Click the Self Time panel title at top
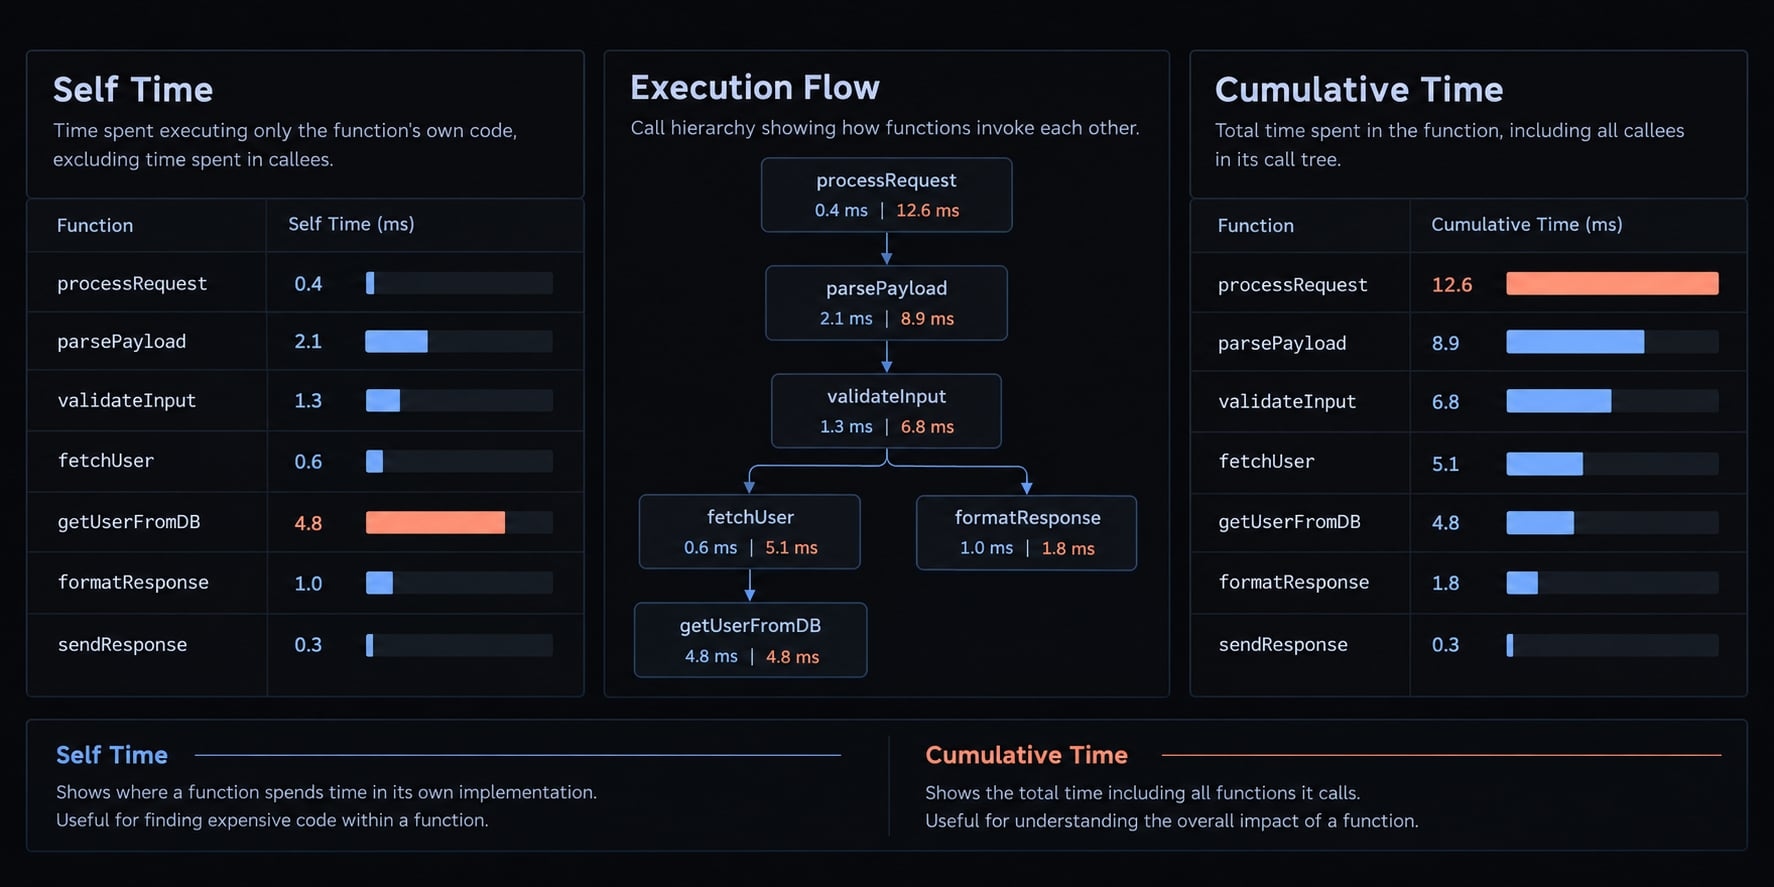 click(x=133, y=90)
